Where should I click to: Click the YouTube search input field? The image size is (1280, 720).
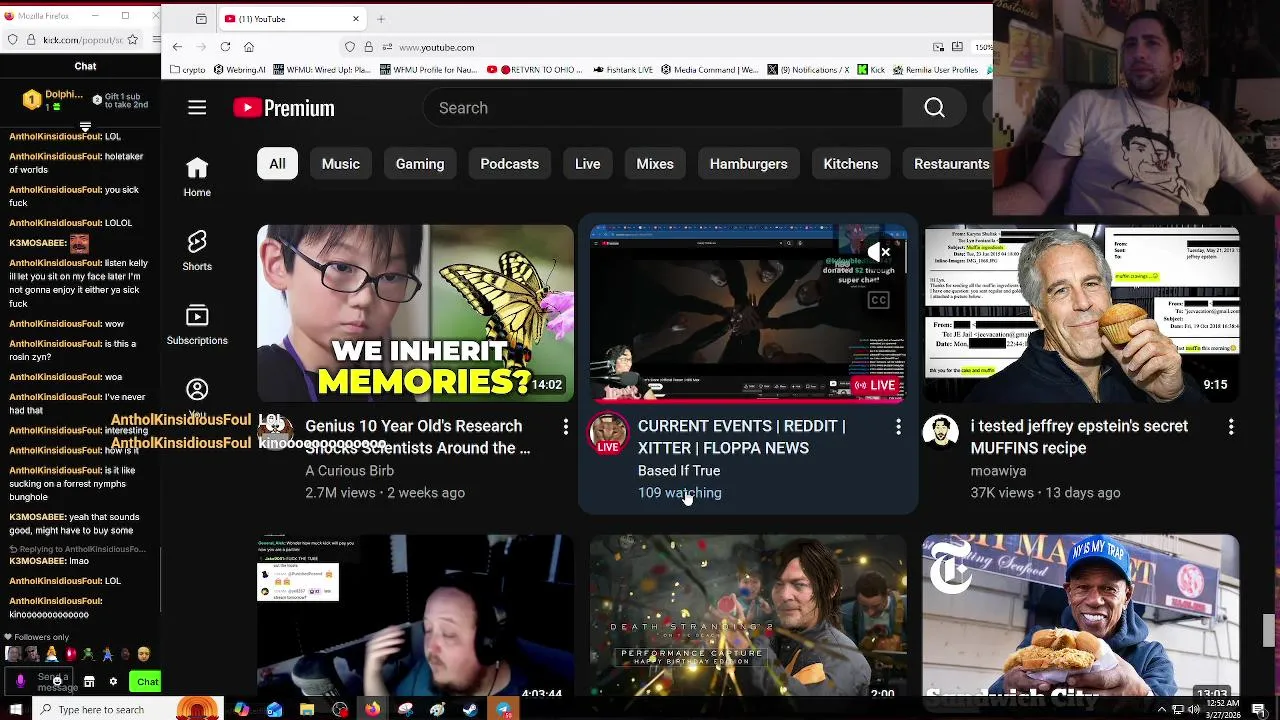coord(663,108)
